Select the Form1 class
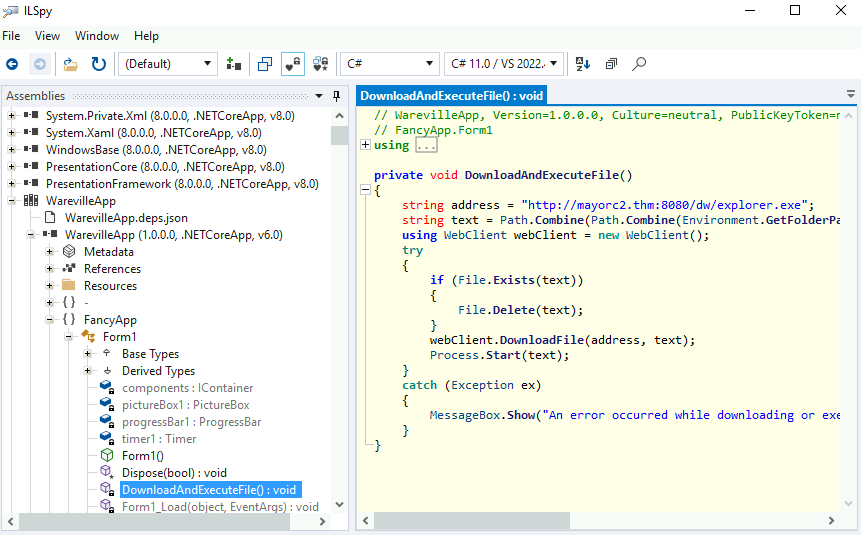The height and width of the screenshot is (535, 861). [x=120, y=337]
